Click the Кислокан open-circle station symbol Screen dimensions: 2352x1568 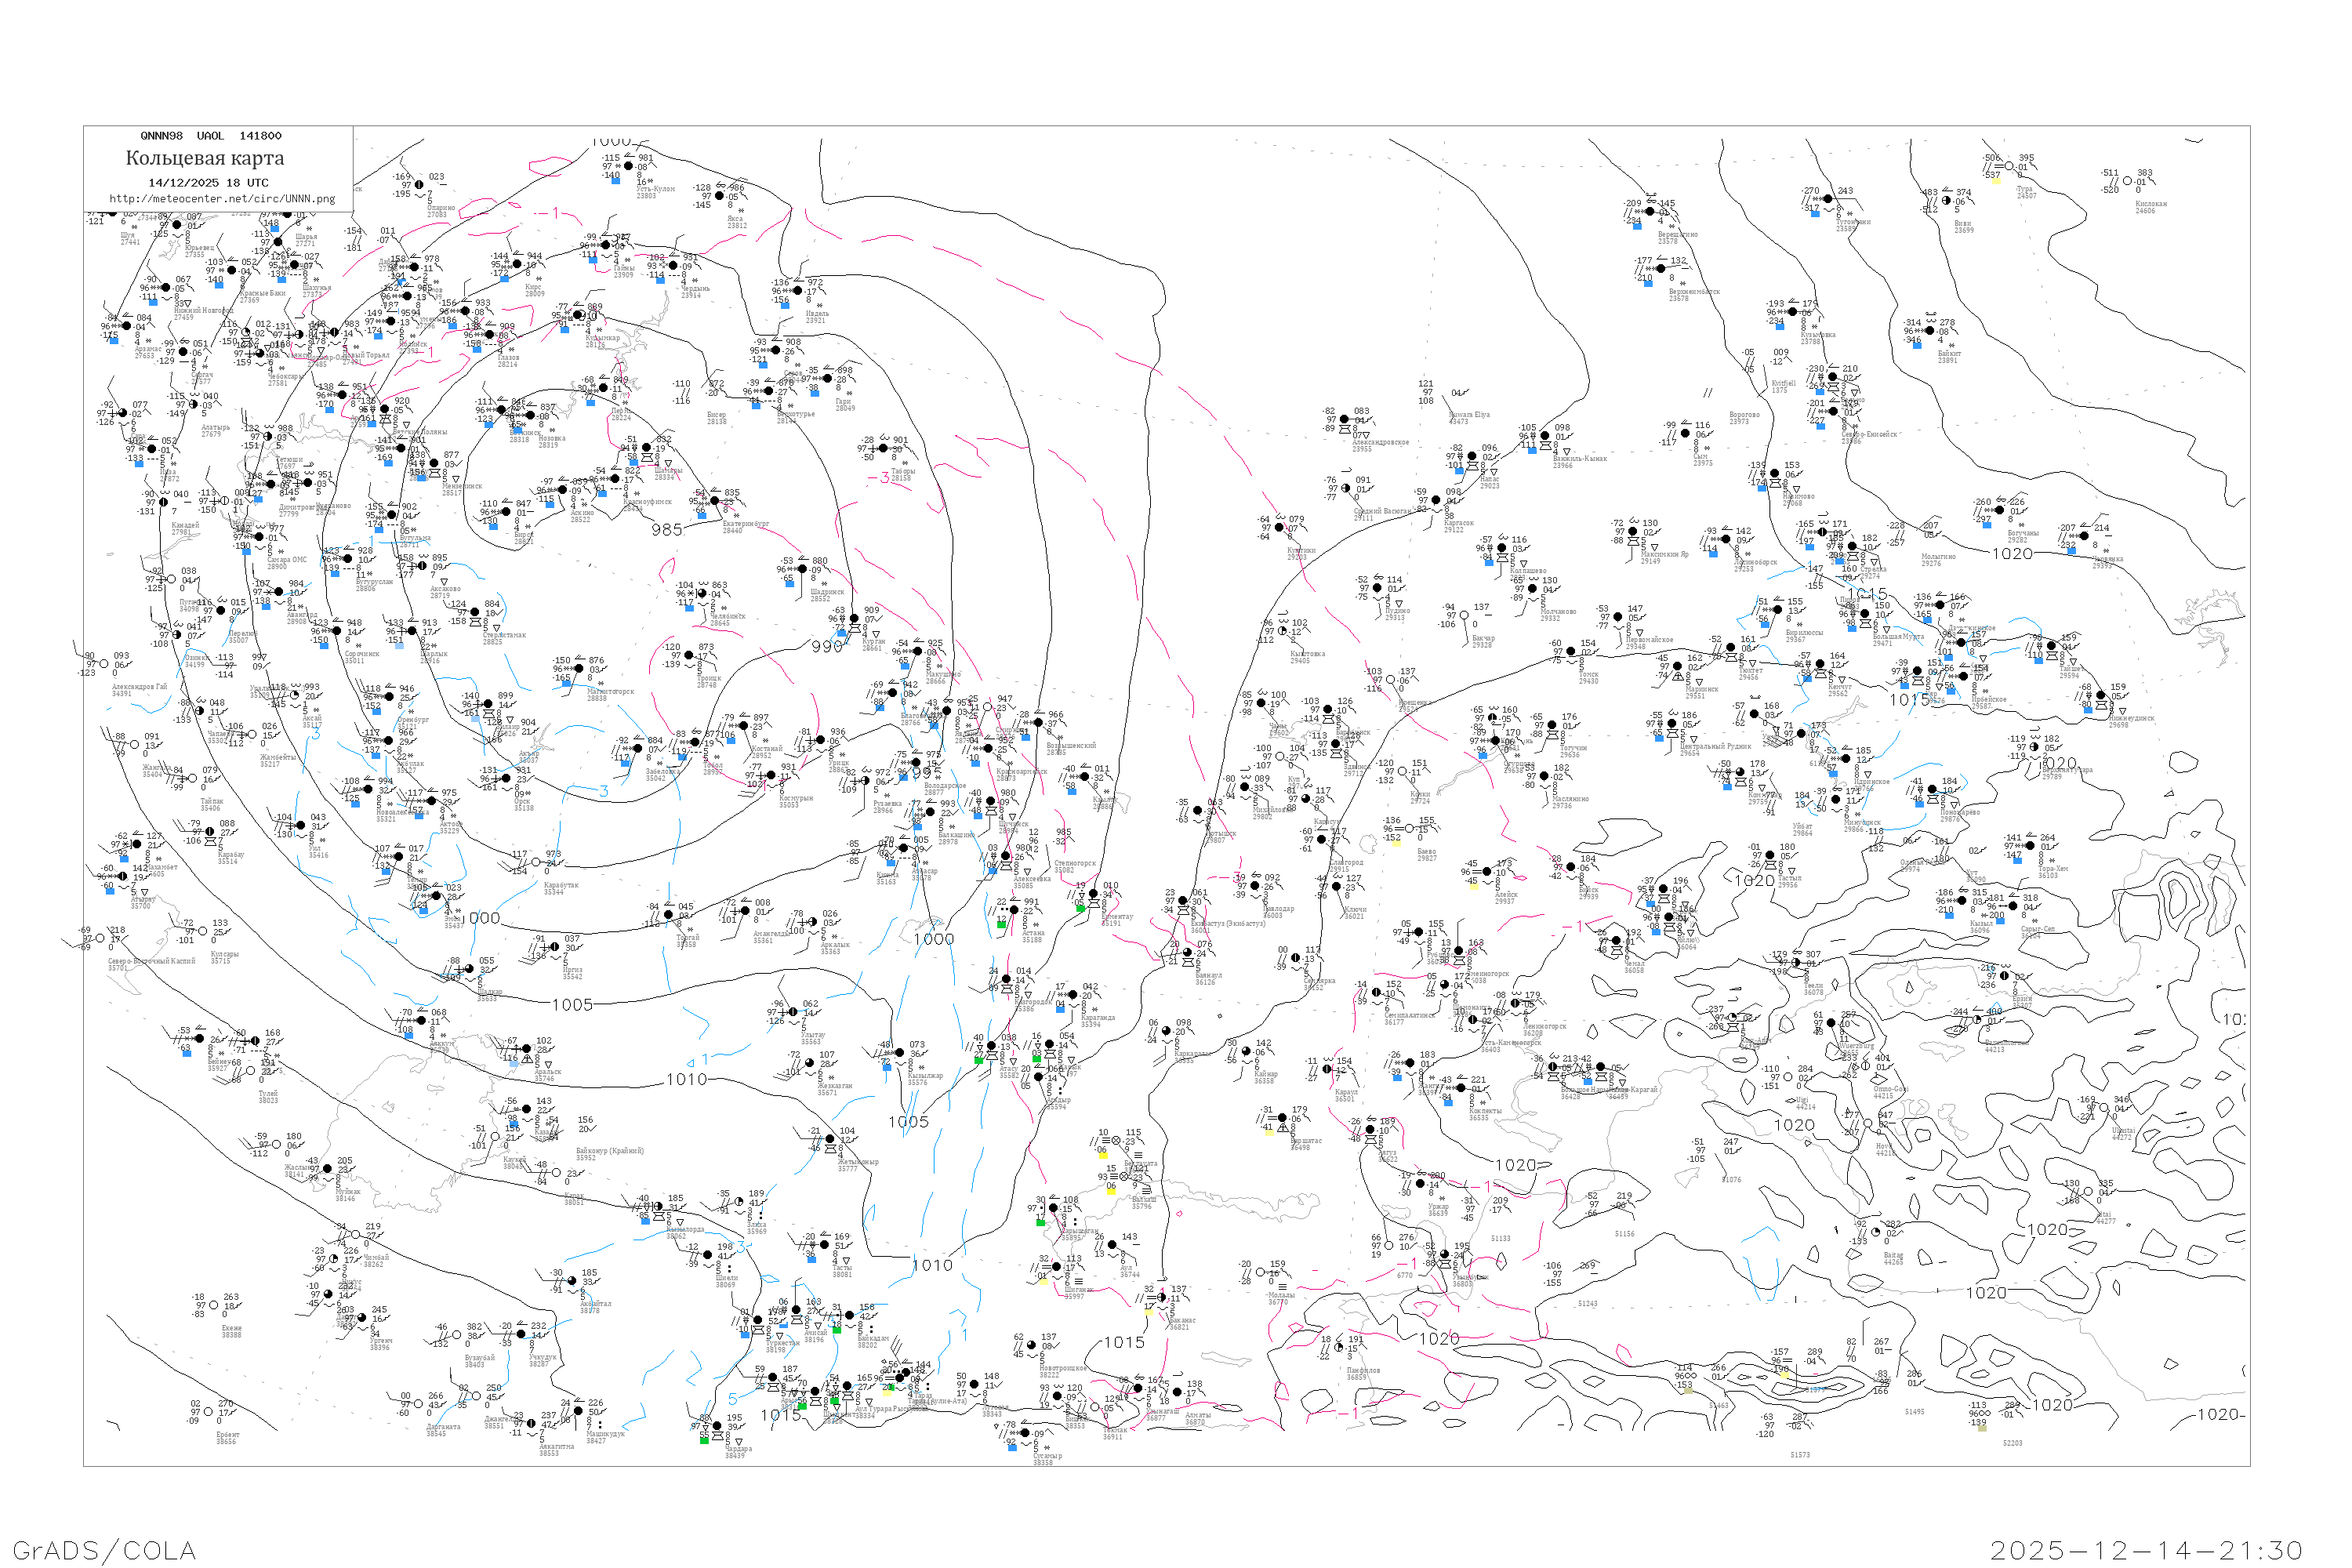tap(2127, 183)
